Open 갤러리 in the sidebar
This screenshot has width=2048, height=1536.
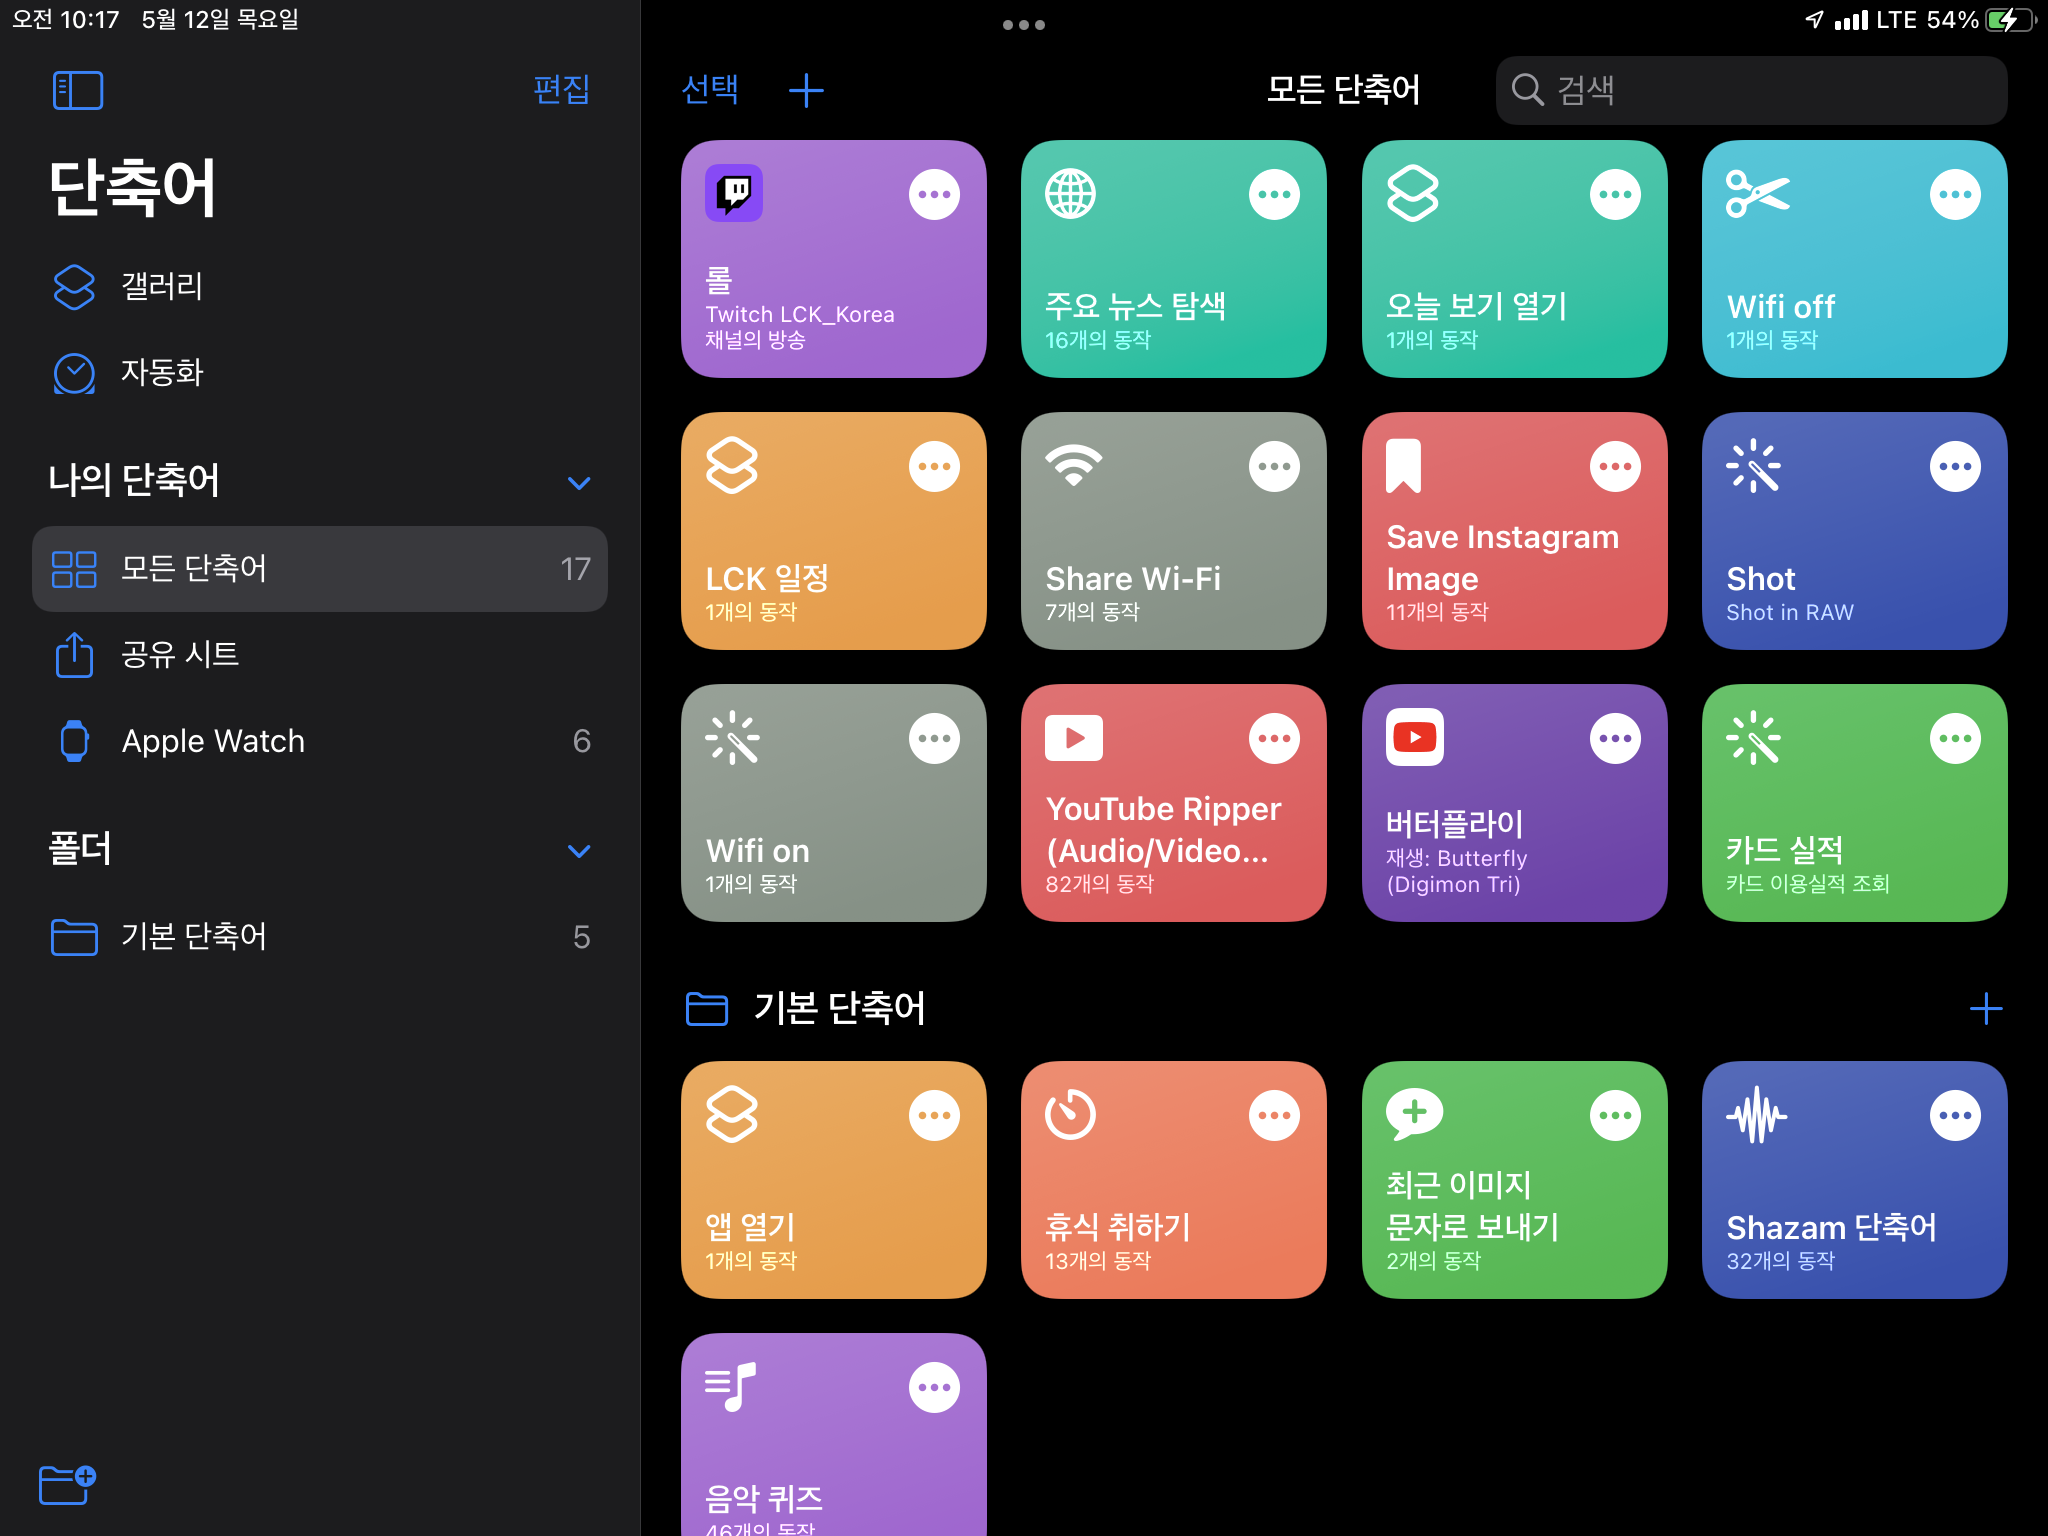click(x=162, y=287)
